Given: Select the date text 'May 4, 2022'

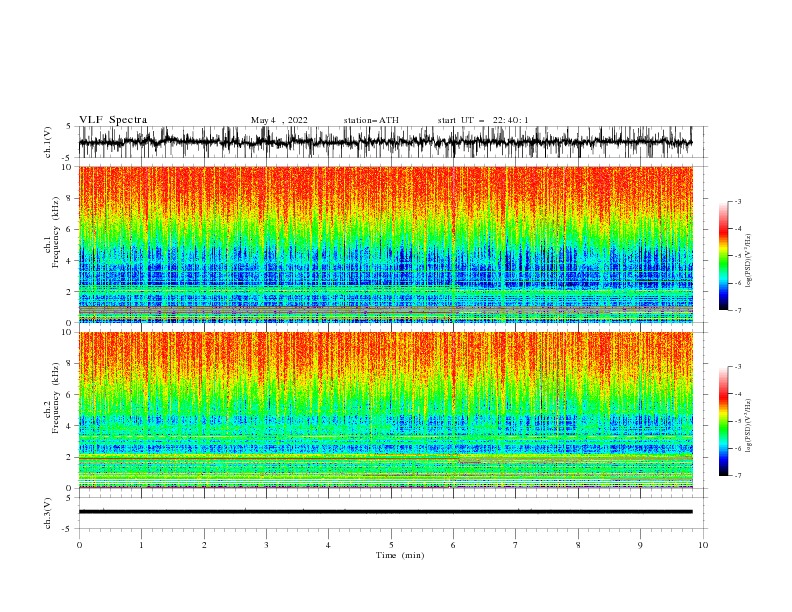Looking at the screenshot, I should click(x=279, y=120).
